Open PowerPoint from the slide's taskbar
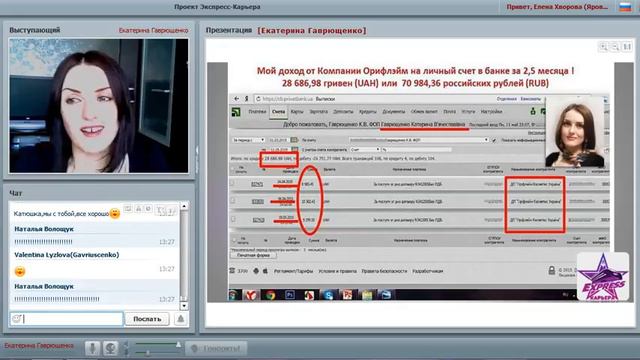Image resolution: width=640 pixels, height=360 pixels. (x=348, y=295)
